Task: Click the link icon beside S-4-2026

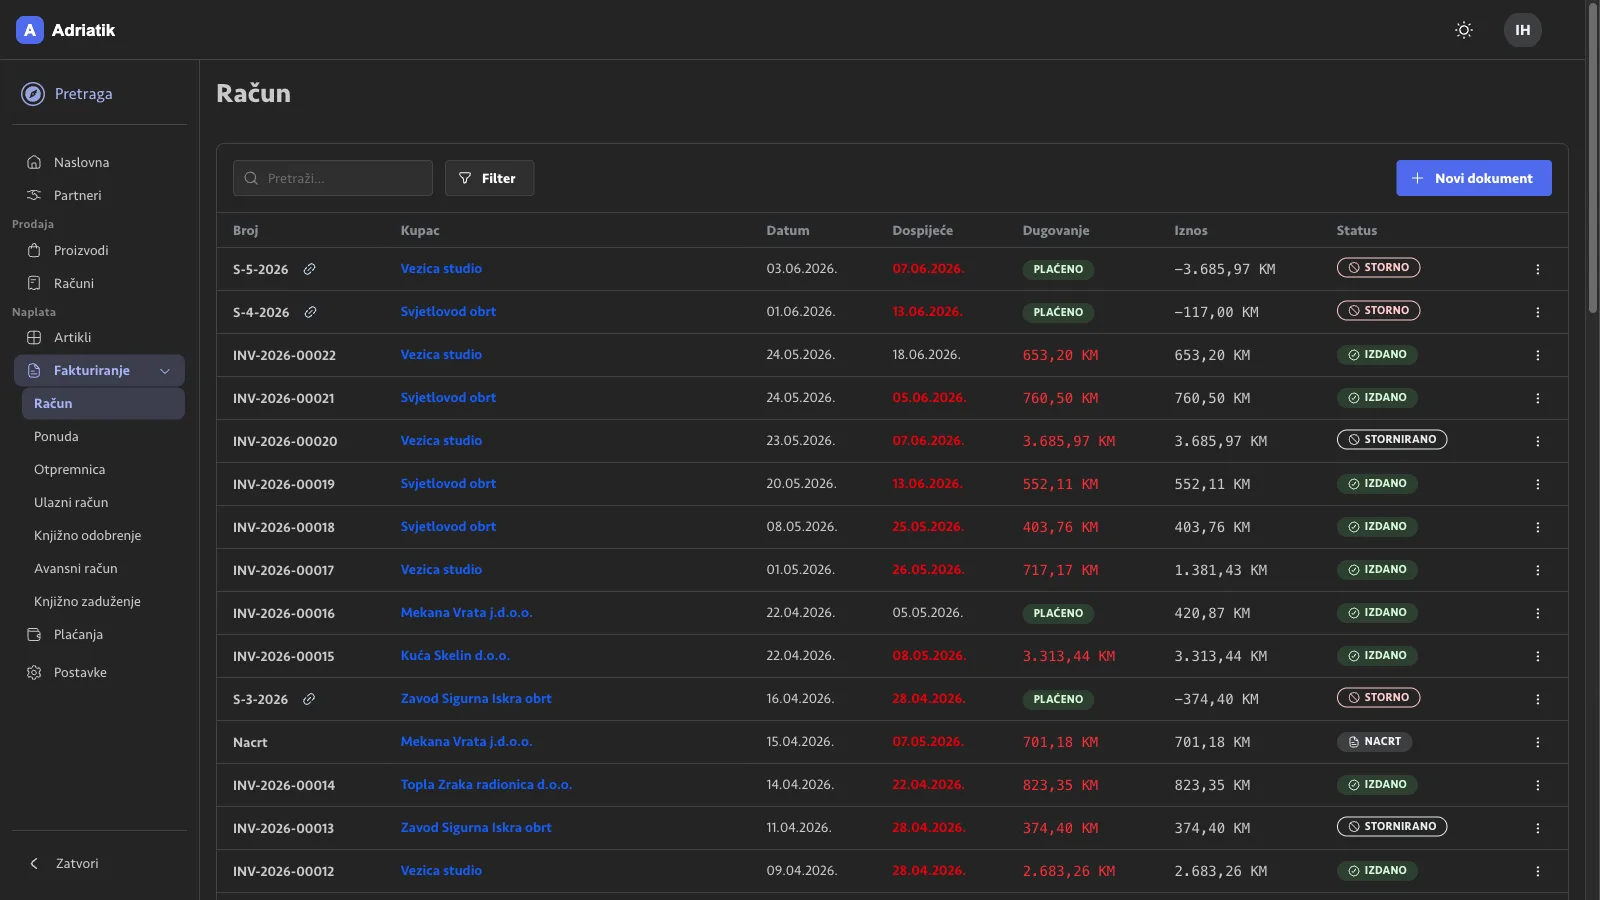Action: click(x=311, y=312)
